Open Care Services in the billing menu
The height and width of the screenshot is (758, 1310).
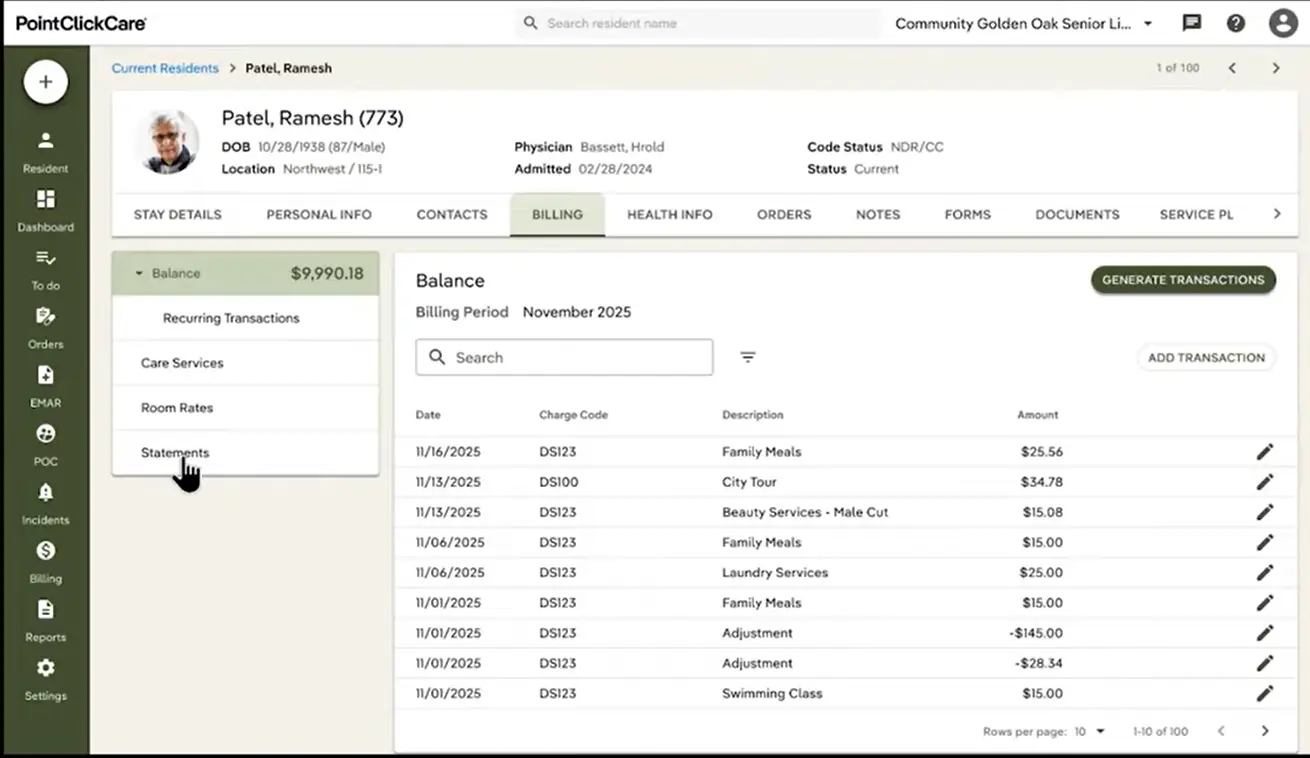[246, 363]
